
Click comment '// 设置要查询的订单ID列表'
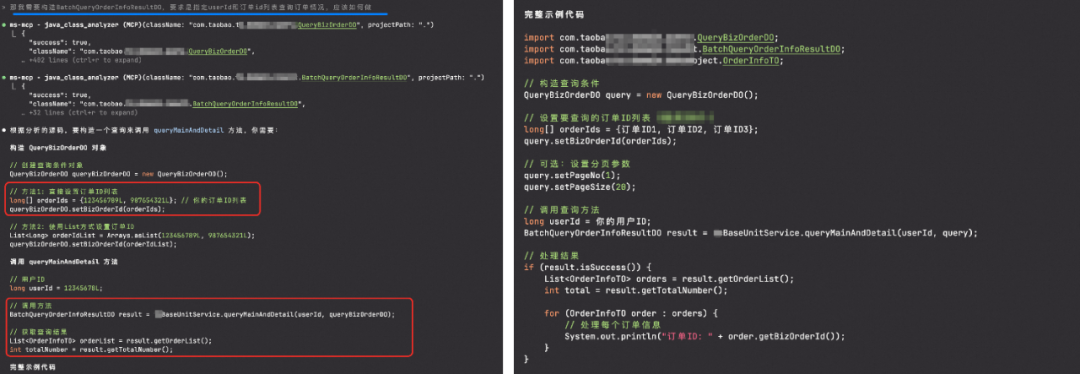[587, 117]
